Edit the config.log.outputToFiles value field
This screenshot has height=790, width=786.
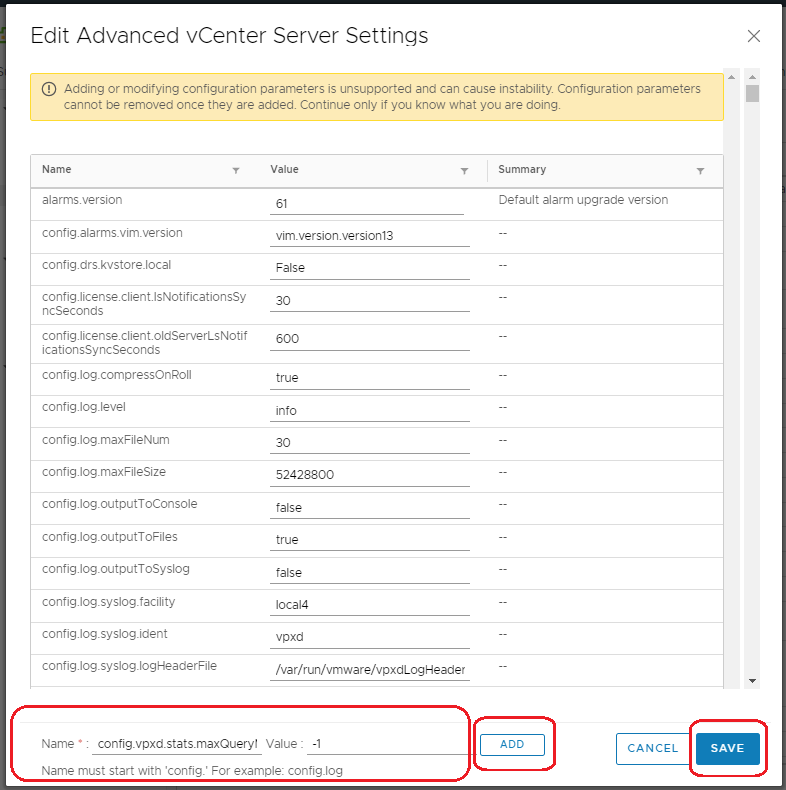point(370,540)
